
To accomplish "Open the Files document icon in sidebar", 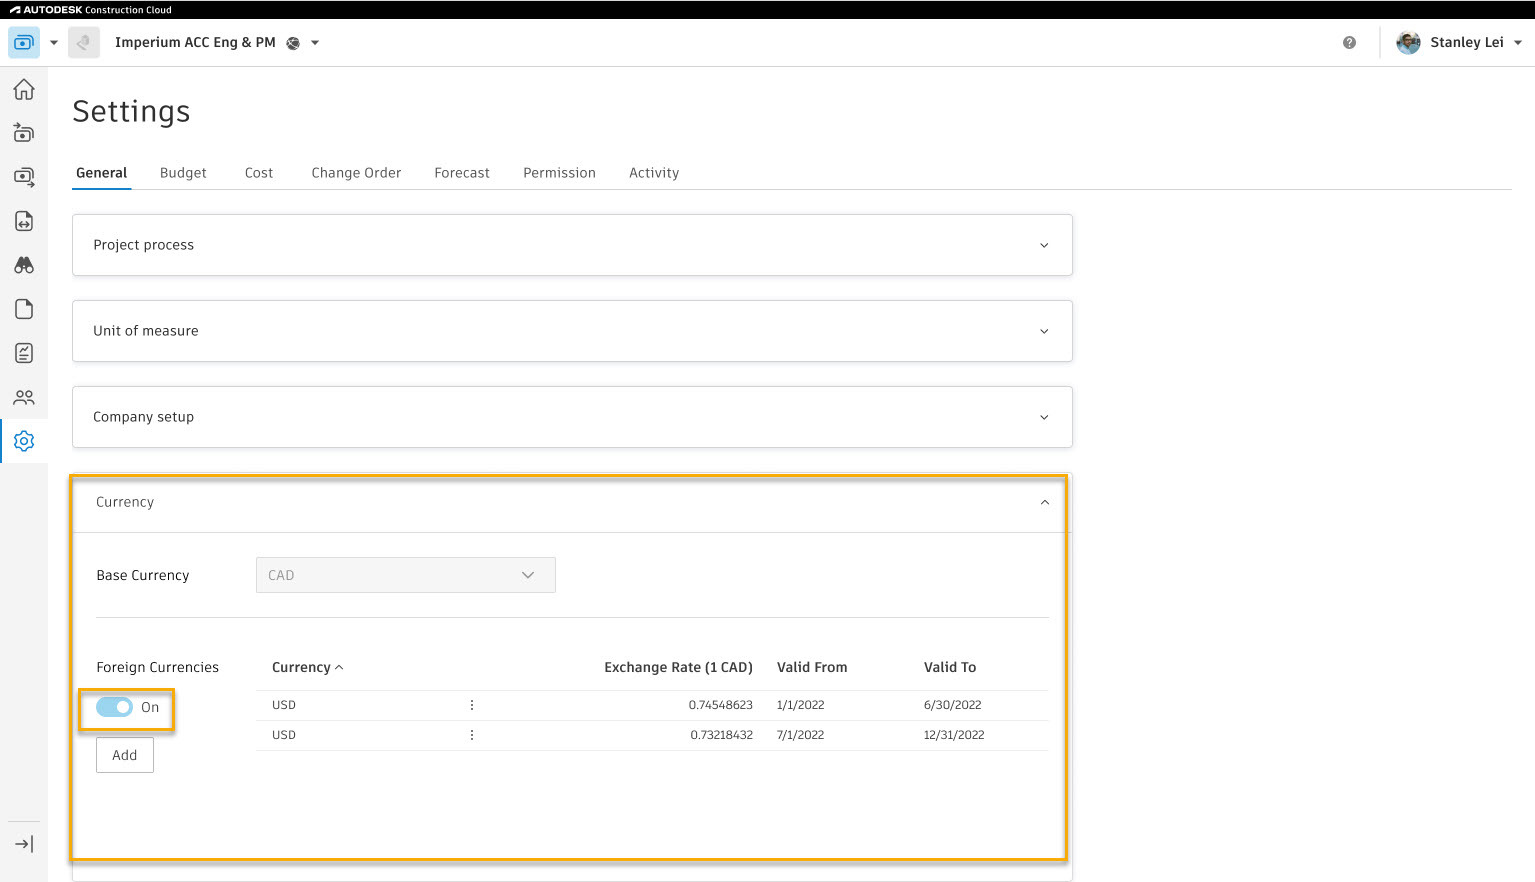I will click(24, 309).
